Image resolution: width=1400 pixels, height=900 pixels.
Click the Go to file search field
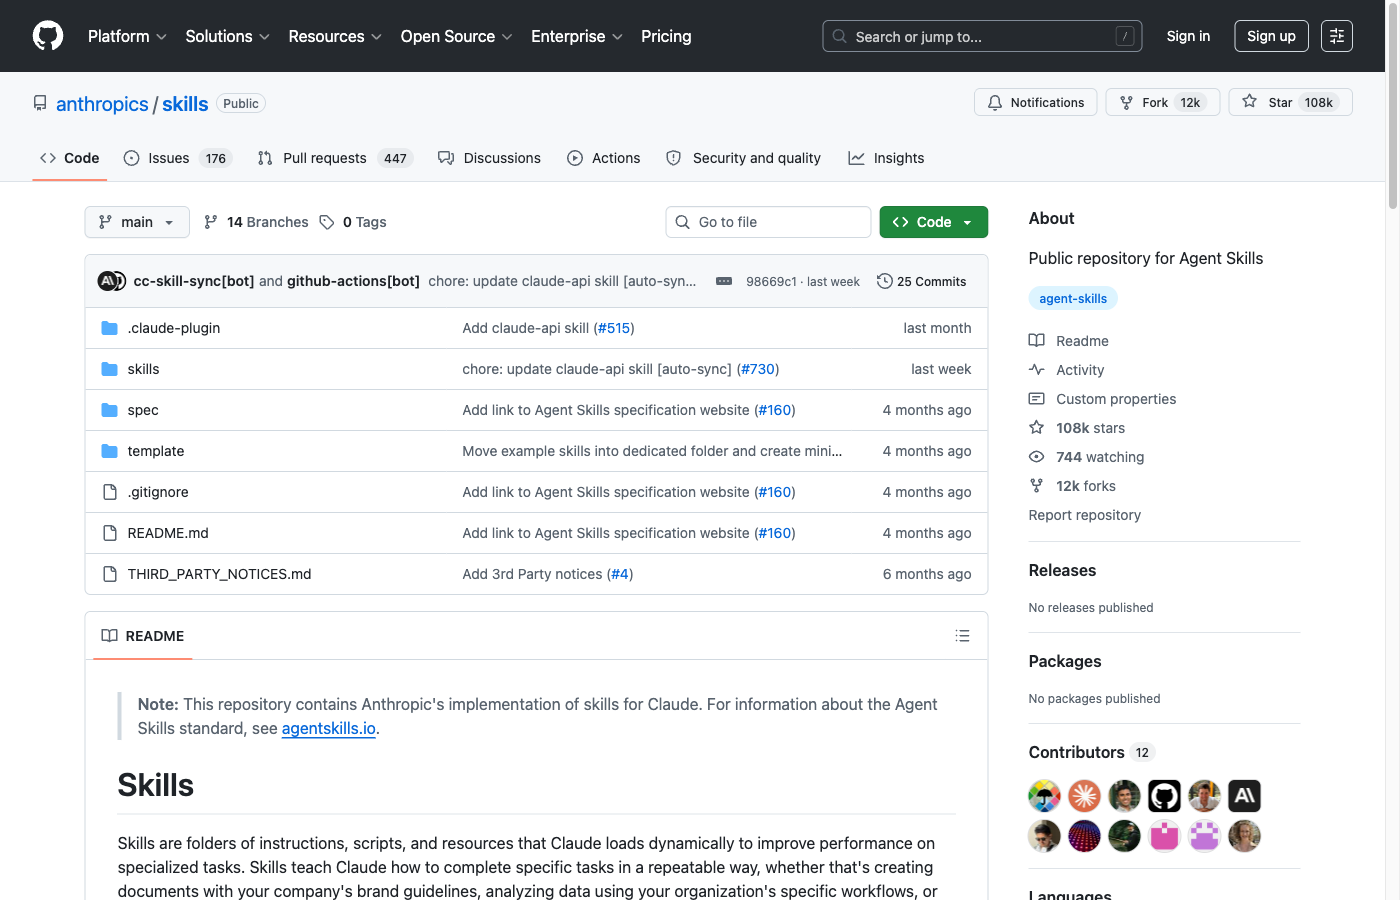point(768,222)
